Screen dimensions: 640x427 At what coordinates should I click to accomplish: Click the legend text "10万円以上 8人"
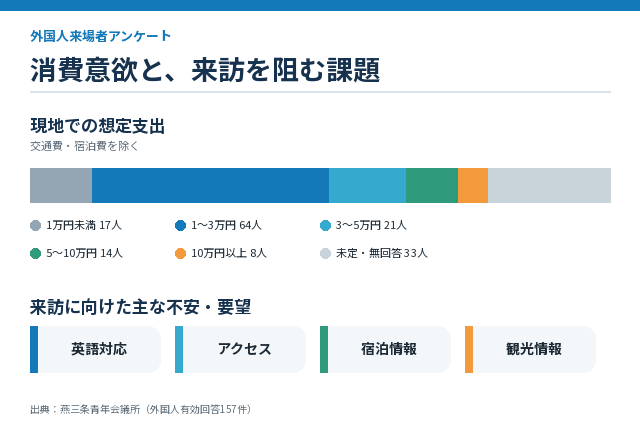coord(229,254)
